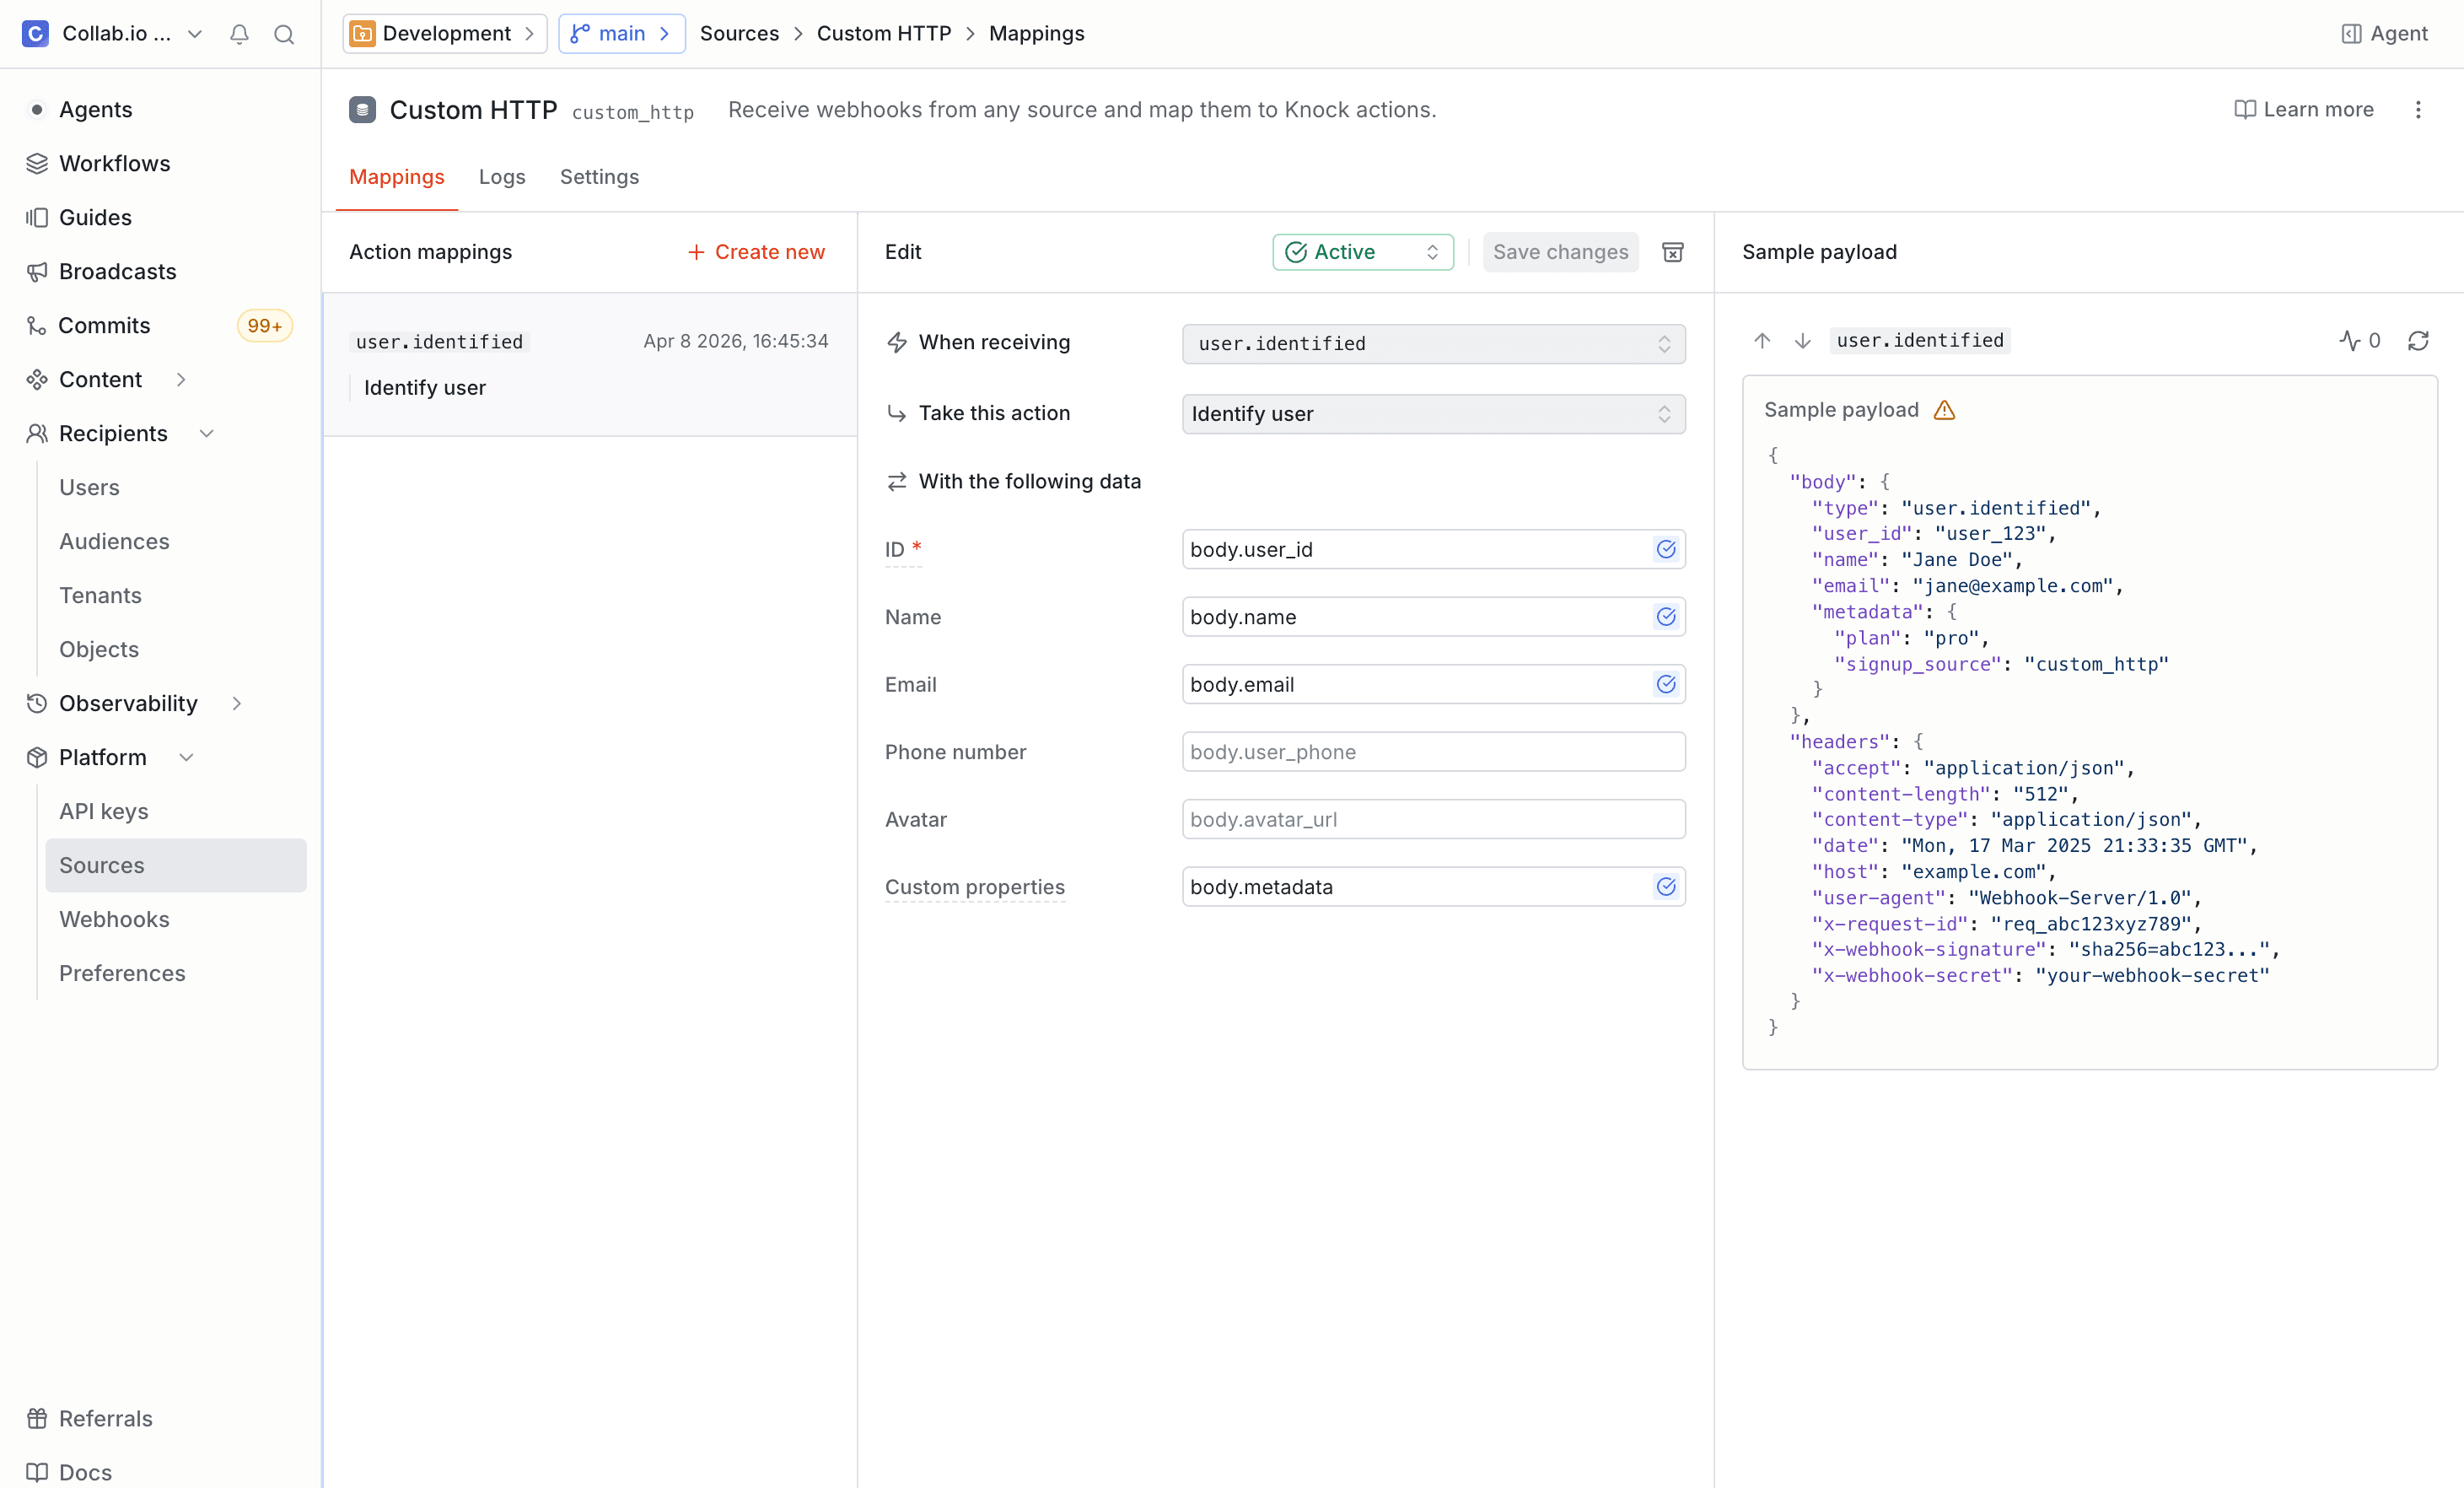The height and width of the screenshot is (1488, 2464).
Task: Open the Active status dropdown
Action: click(1362, 252)
